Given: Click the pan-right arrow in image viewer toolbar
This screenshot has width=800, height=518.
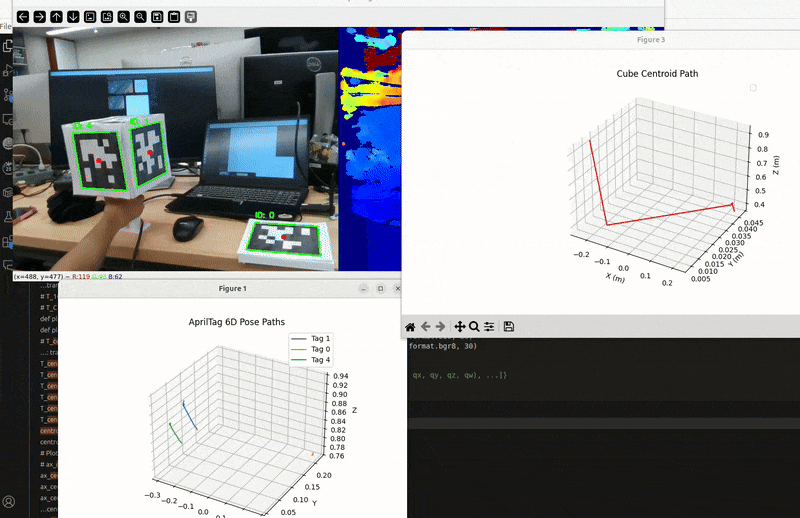Looking at the screenshot, I should tap(38, 17).
